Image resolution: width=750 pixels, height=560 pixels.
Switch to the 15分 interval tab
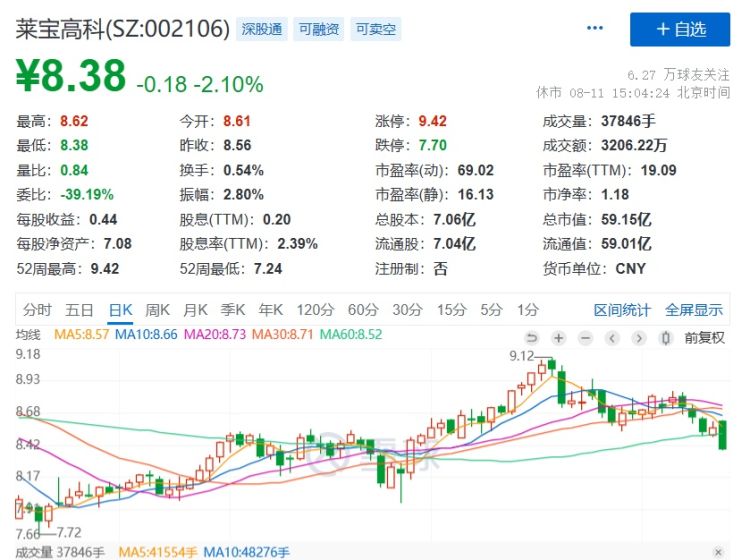[x=451, y=310]
